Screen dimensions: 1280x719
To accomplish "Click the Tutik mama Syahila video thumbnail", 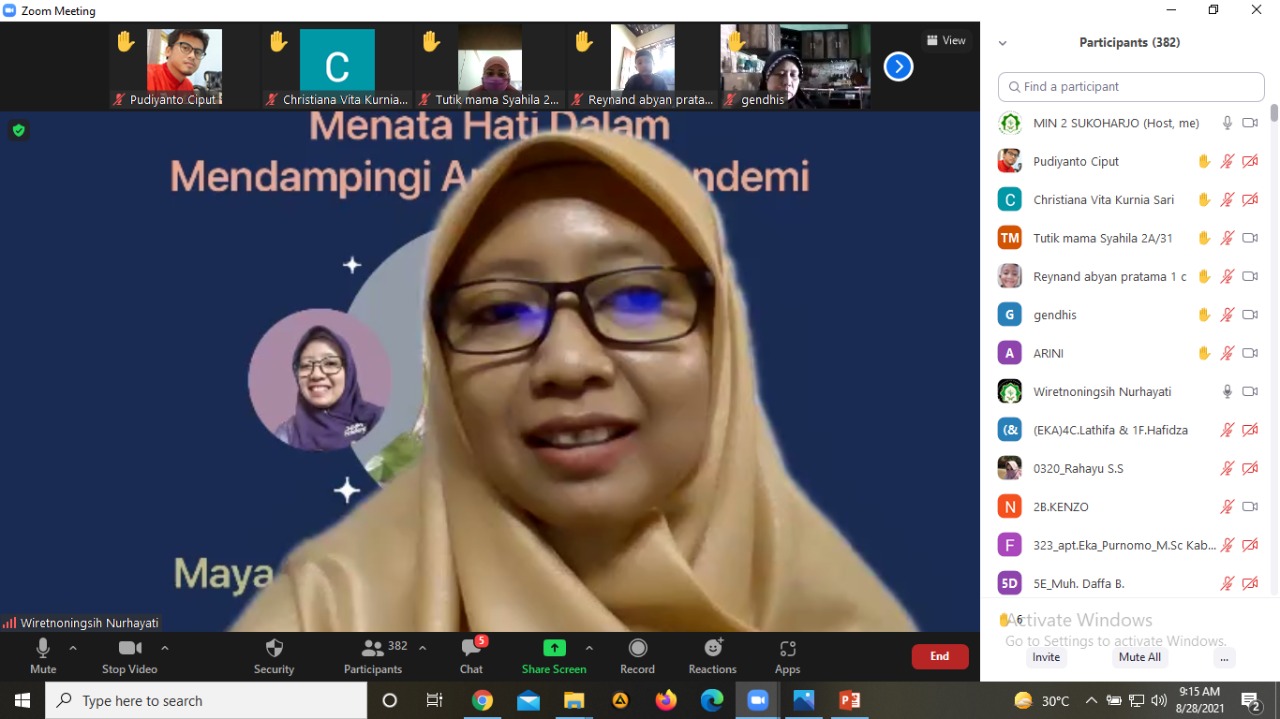I will point(490,67).
